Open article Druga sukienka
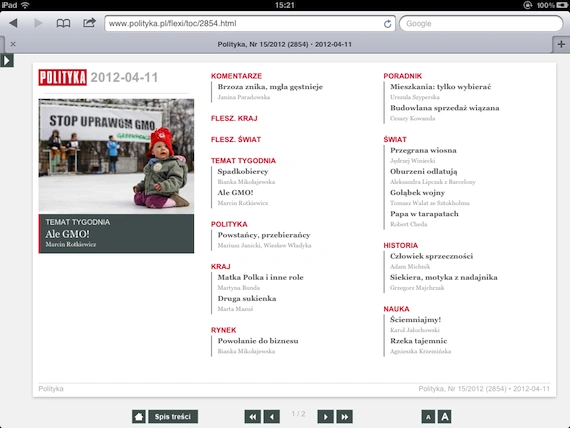 tap(247, 299)
